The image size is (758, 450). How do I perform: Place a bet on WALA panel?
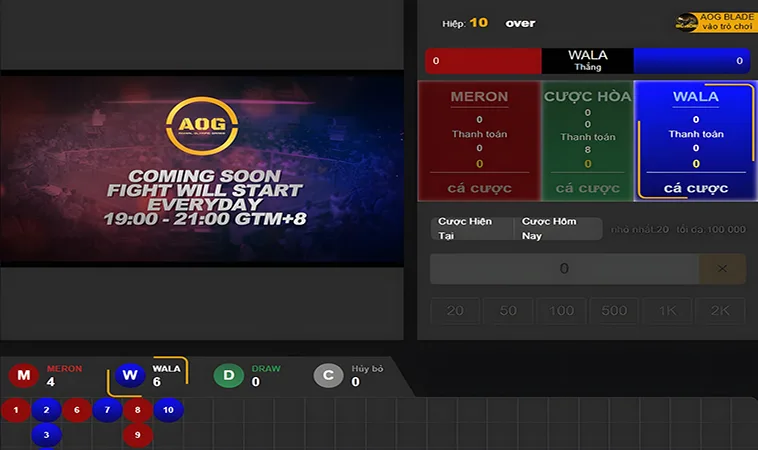[x=695, y=188]
